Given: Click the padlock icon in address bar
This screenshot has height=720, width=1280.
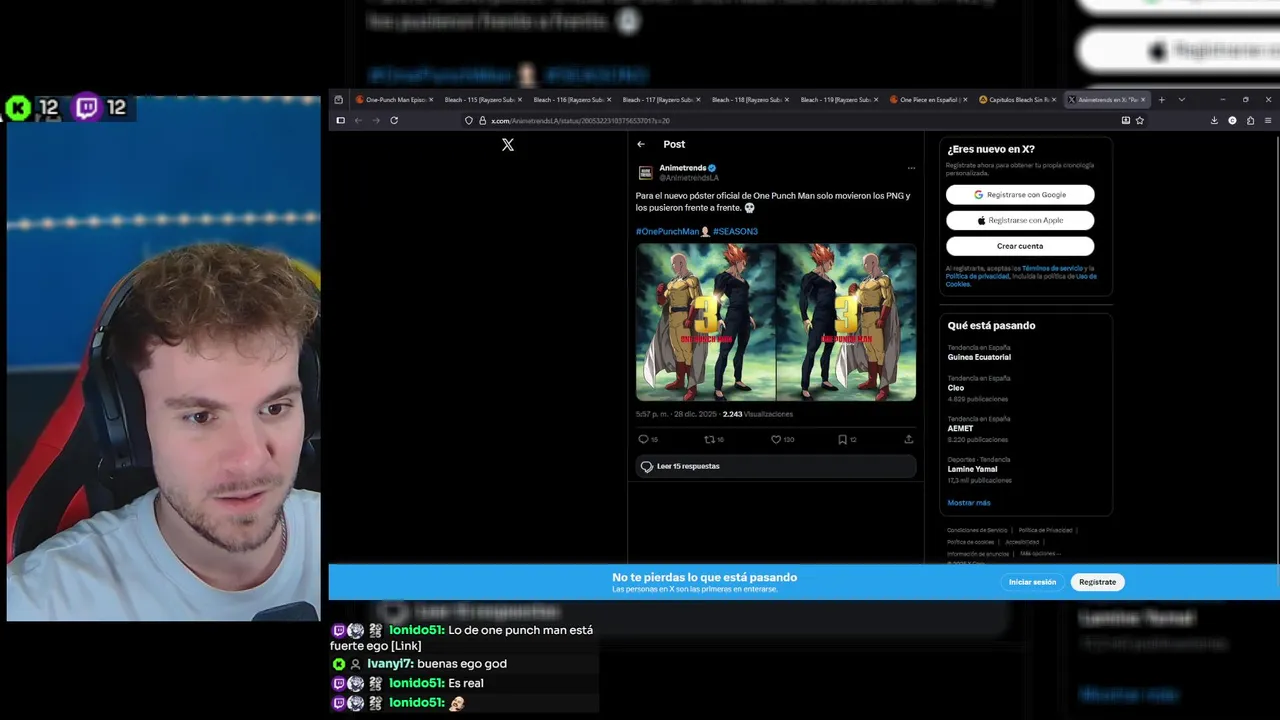Looking at the screenshot, I should (481, 120).
